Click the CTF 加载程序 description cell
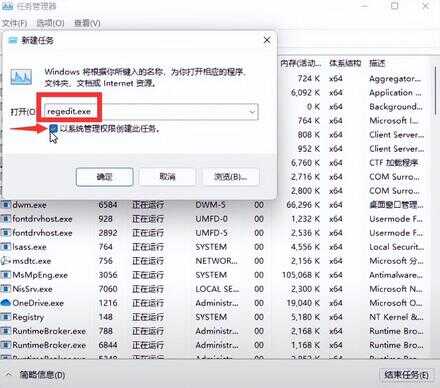Image resolution: width=440 pixels, height=388 pixels. click(394, 163)
